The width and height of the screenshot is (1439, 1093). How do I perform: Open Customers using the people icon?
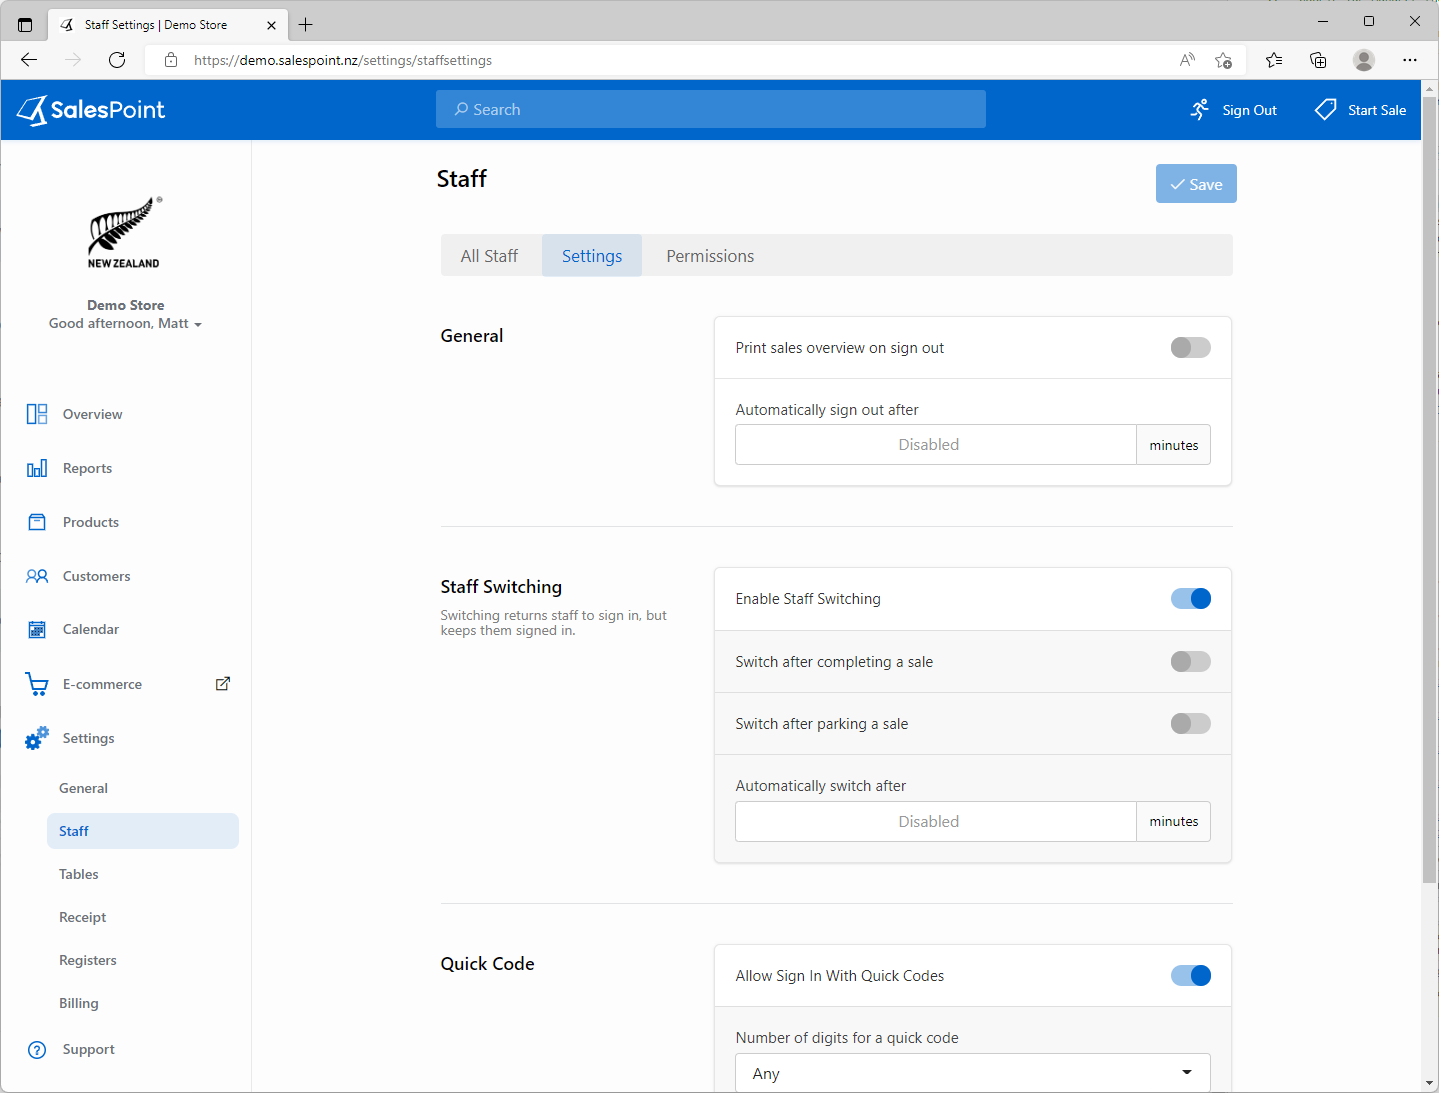tap(37, 576)
